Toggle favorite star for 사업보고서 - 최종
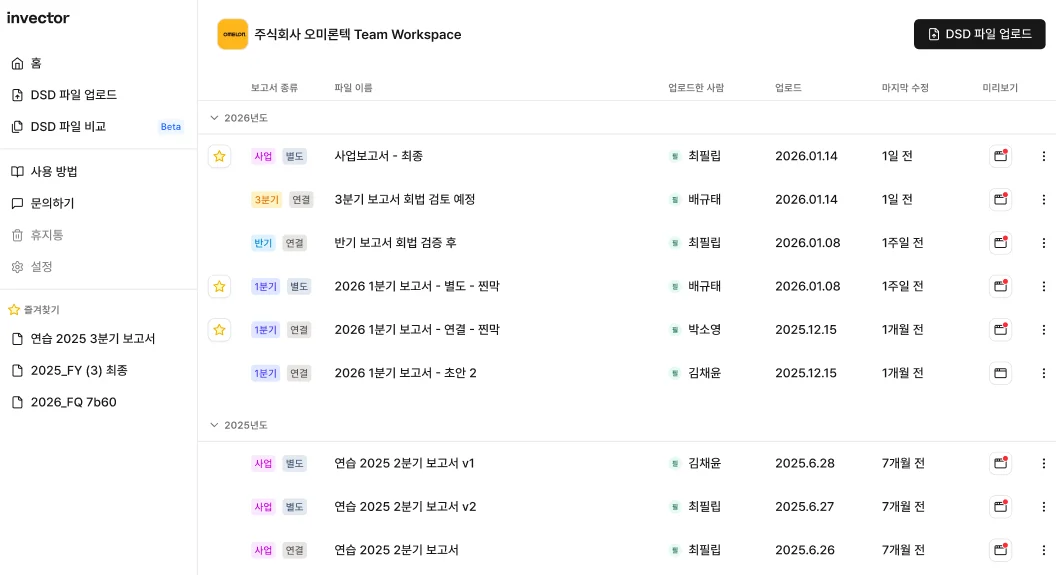1056x575 pixels. [x=219, y=156]
